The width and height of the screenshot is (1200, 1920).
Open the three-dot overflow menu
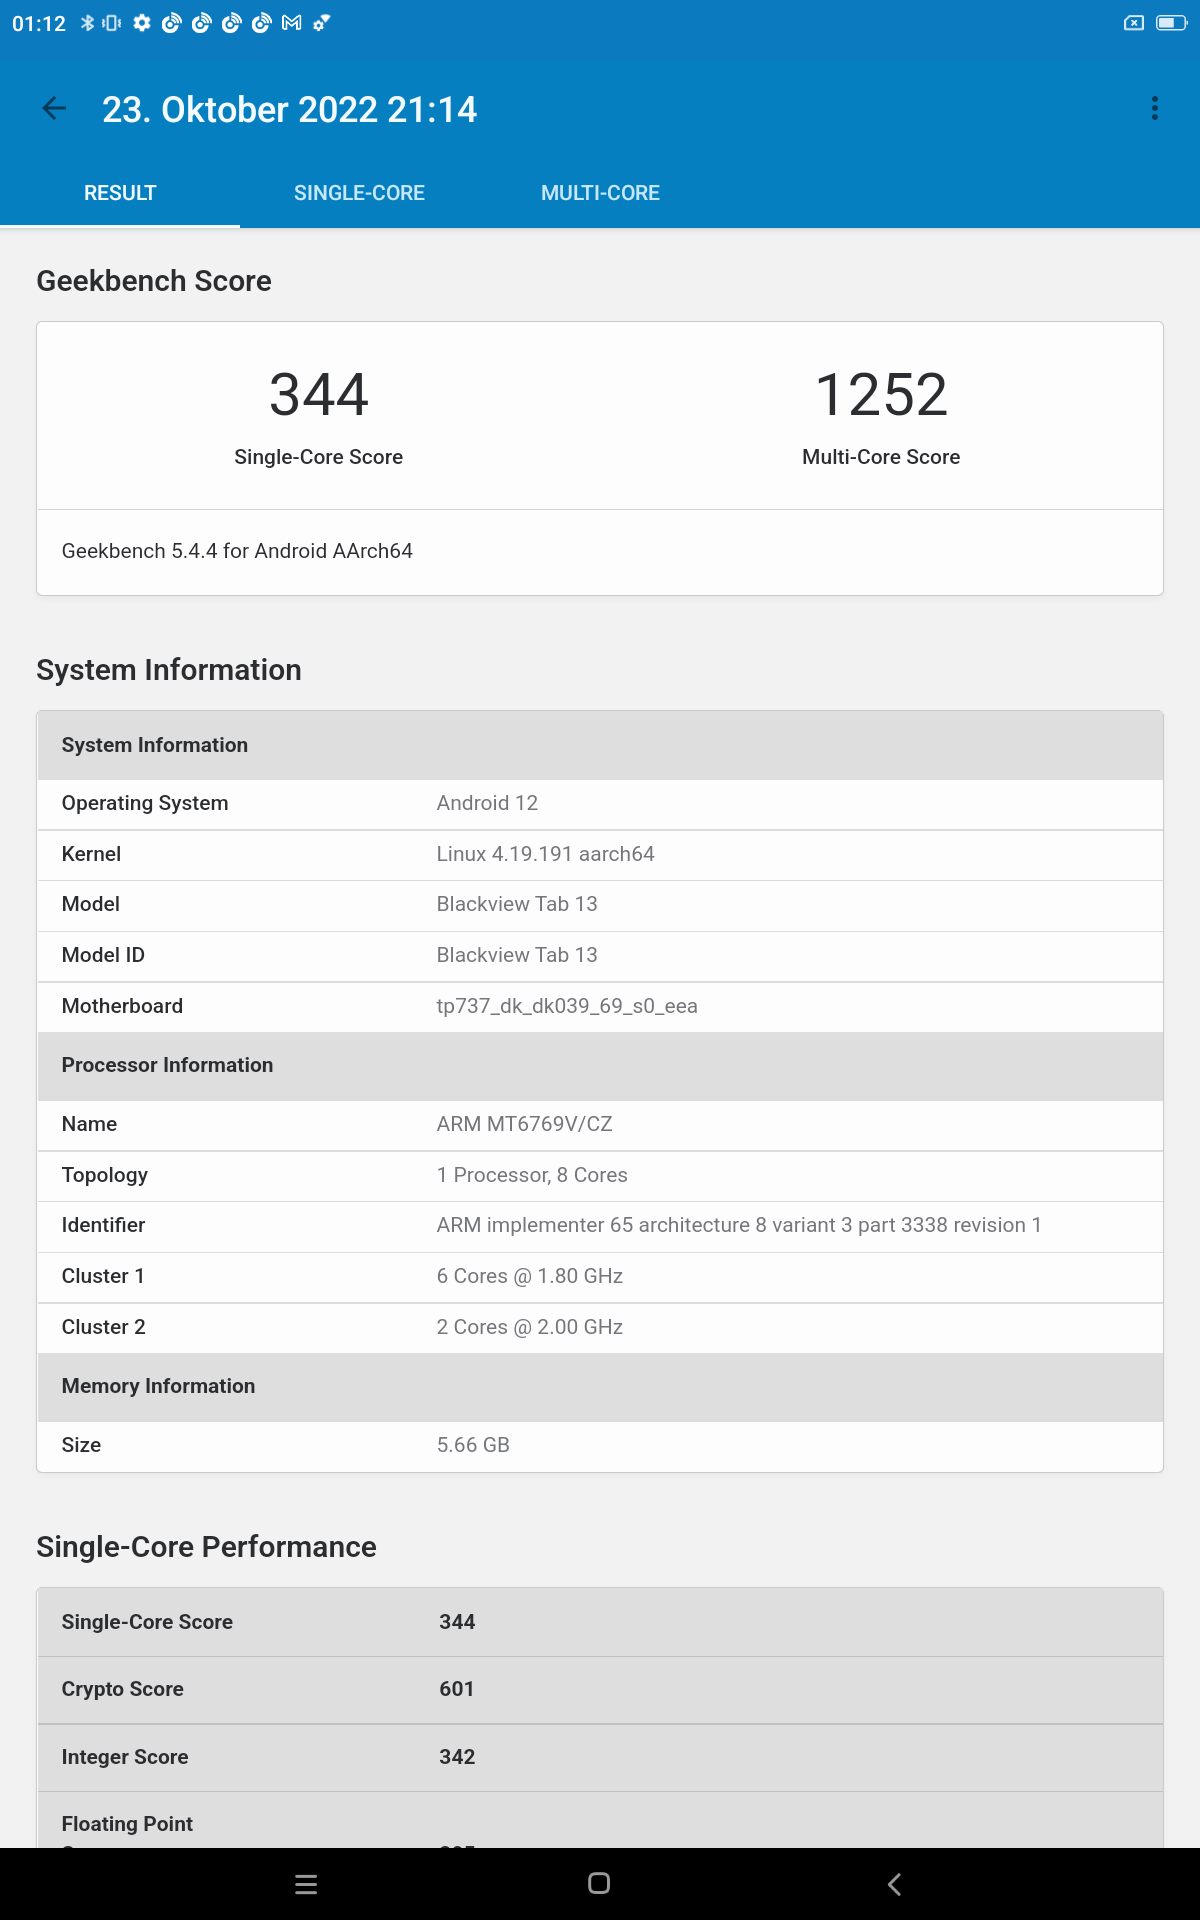[x=1155, y=109]
